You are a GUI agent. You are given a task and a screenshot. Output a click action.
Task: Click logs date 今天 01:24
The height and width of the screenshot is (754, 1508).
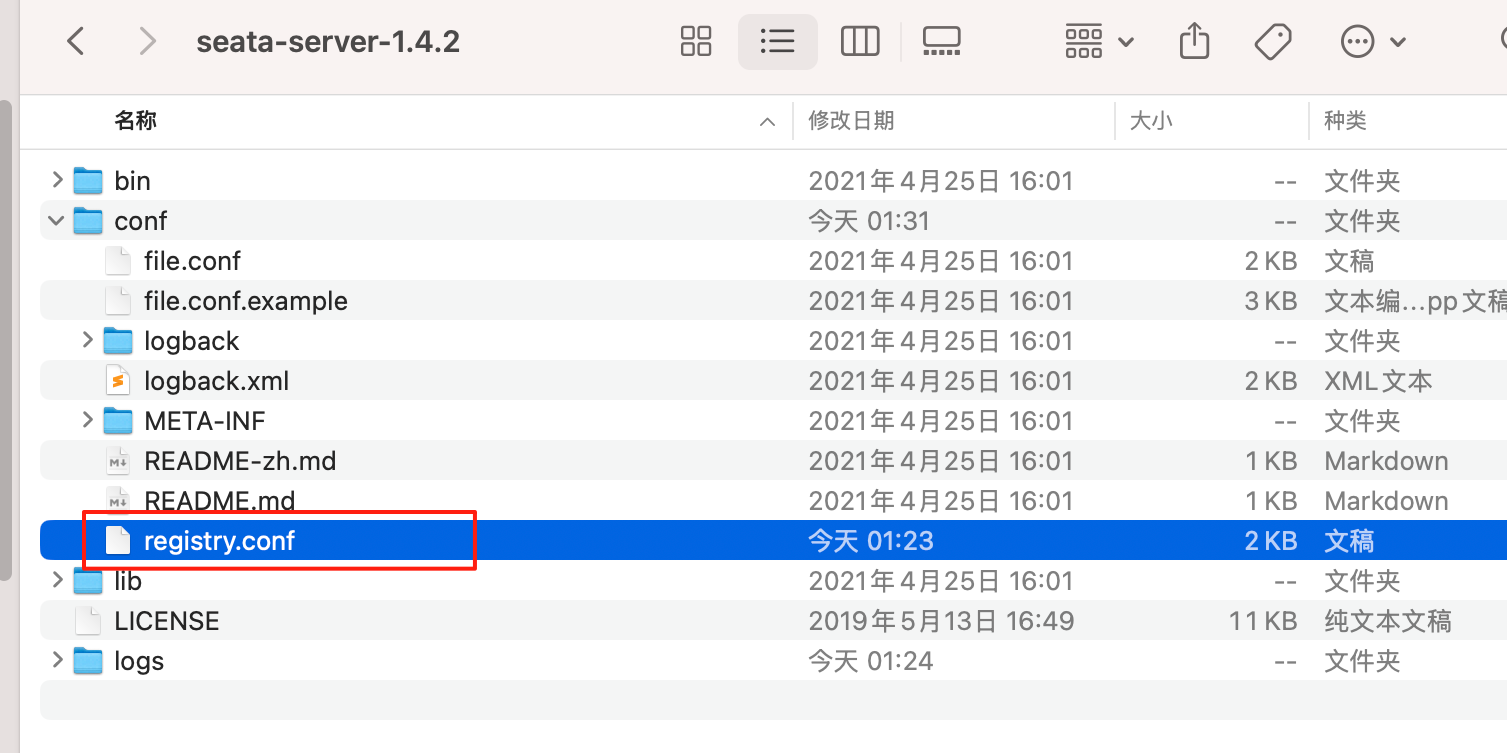click(870, 661)
